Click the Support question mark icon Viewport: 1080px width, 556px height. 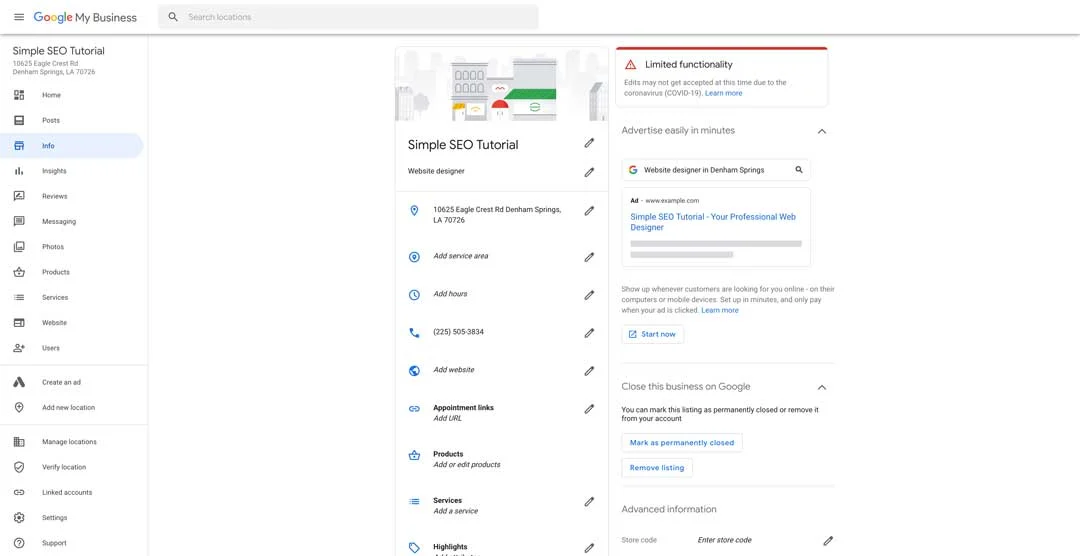(x=19, y=543)
